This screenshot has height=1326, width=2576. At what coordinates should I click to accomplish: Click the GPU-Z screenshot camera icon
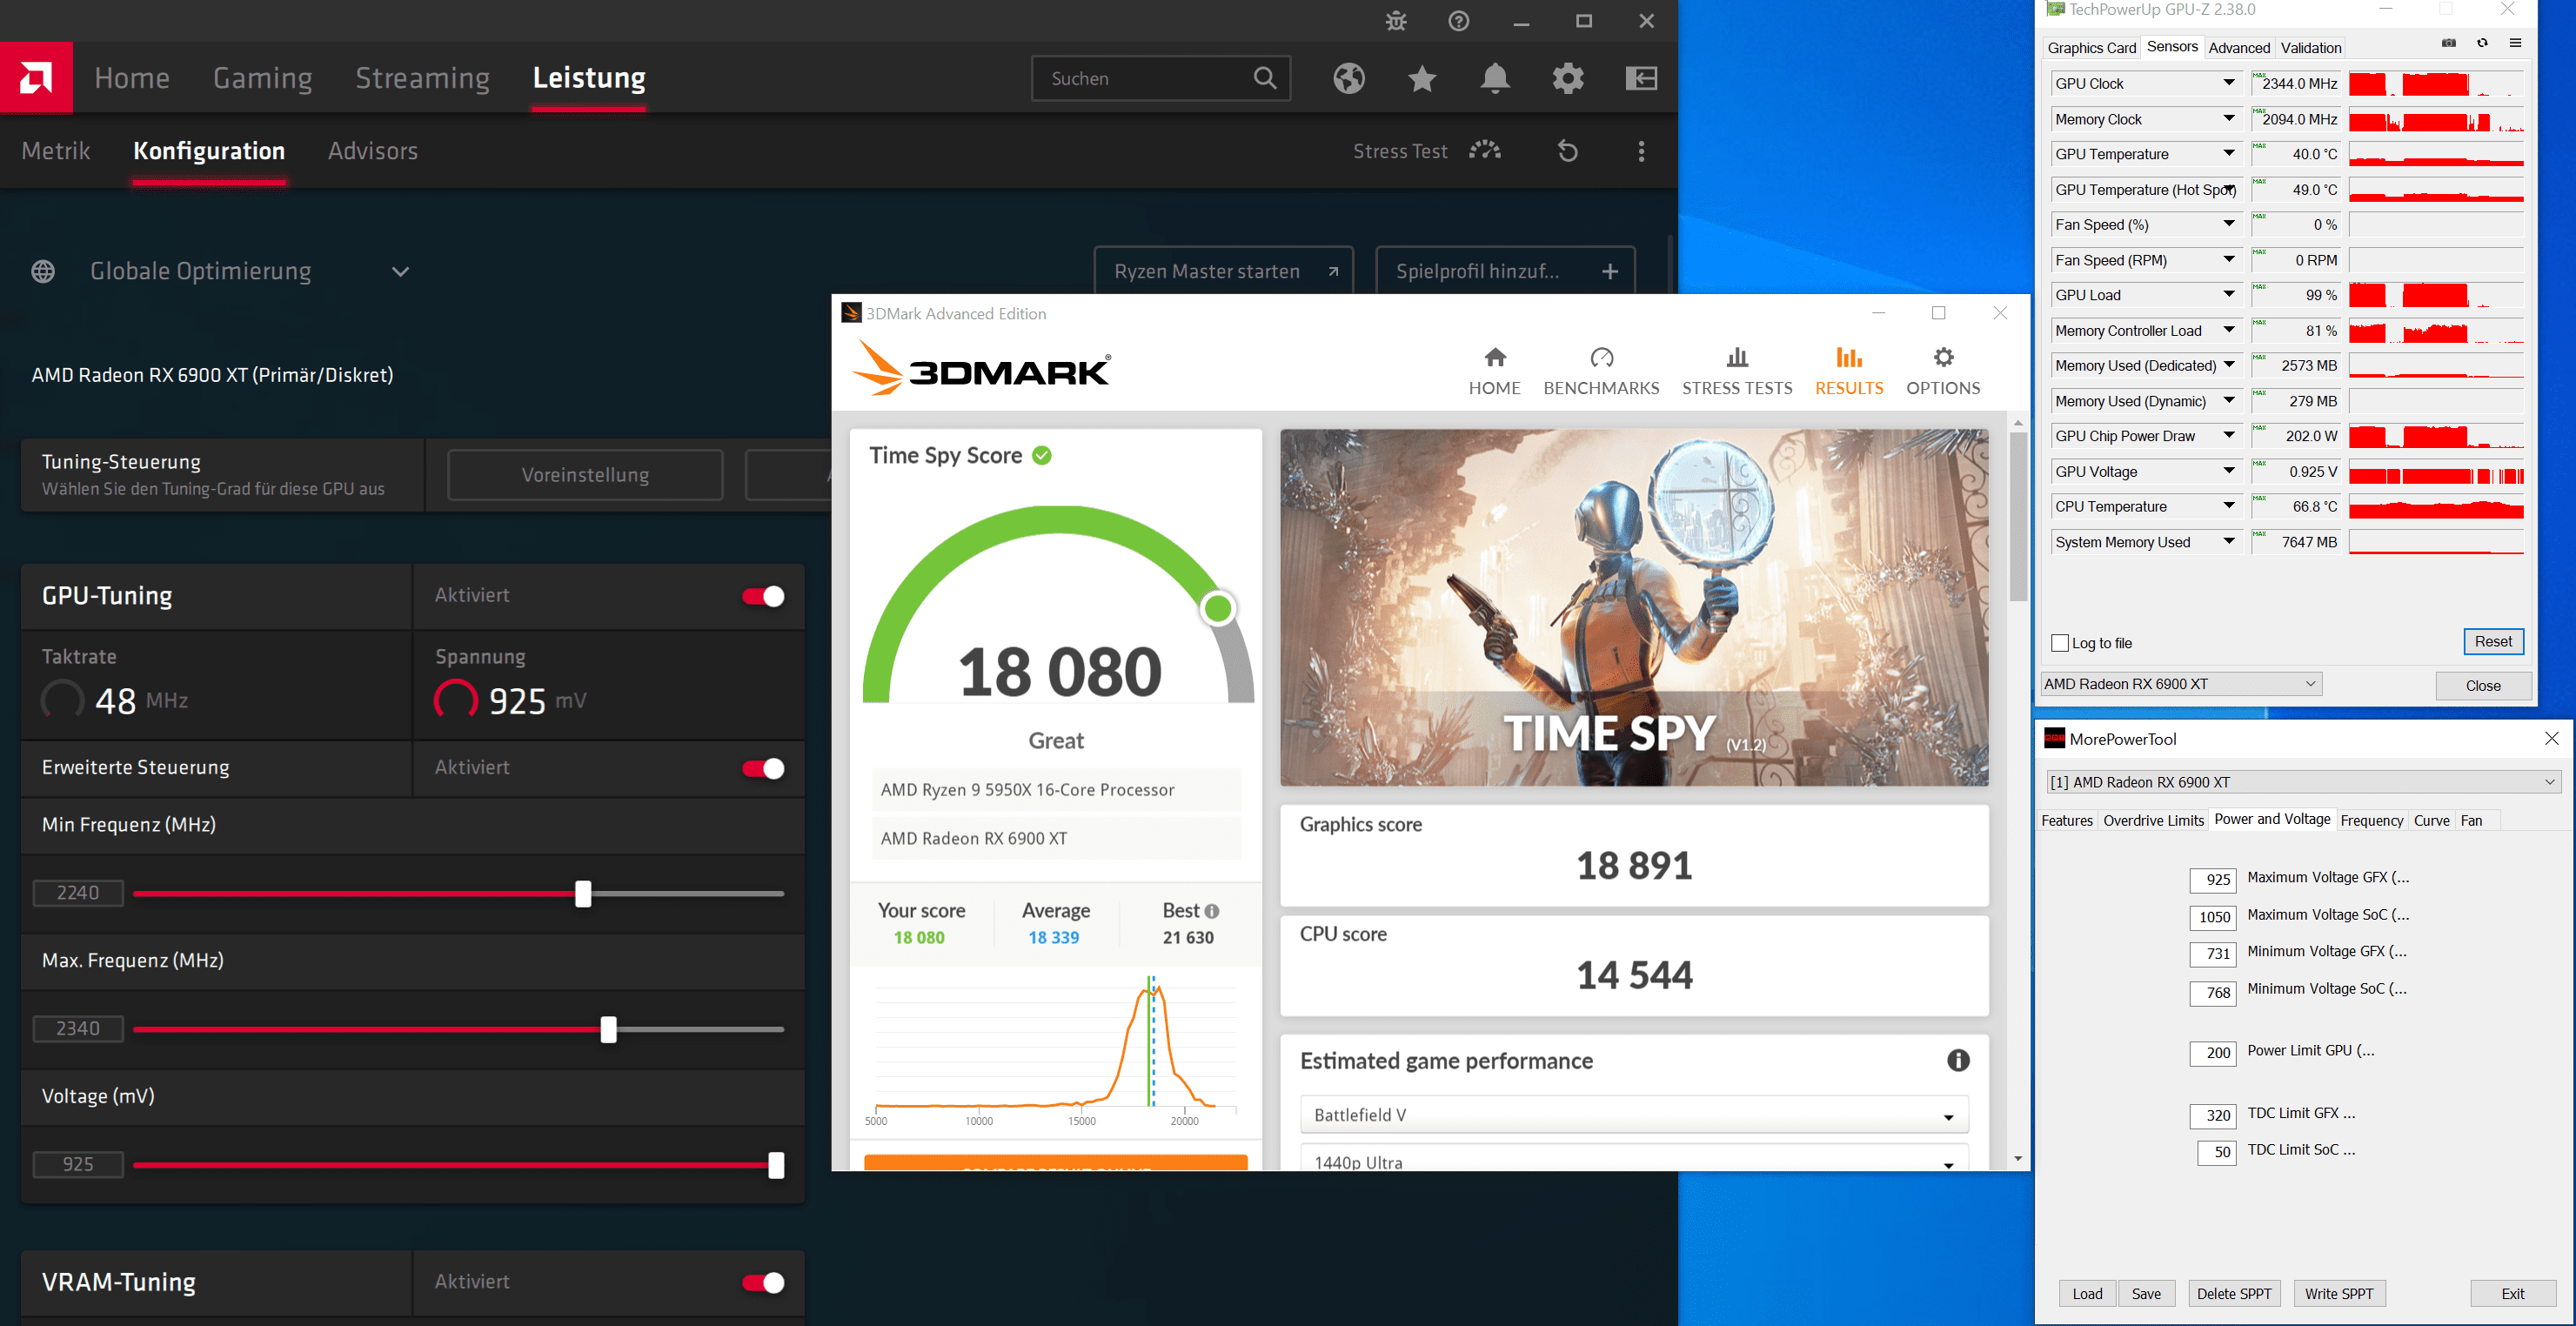[2448, 43]
